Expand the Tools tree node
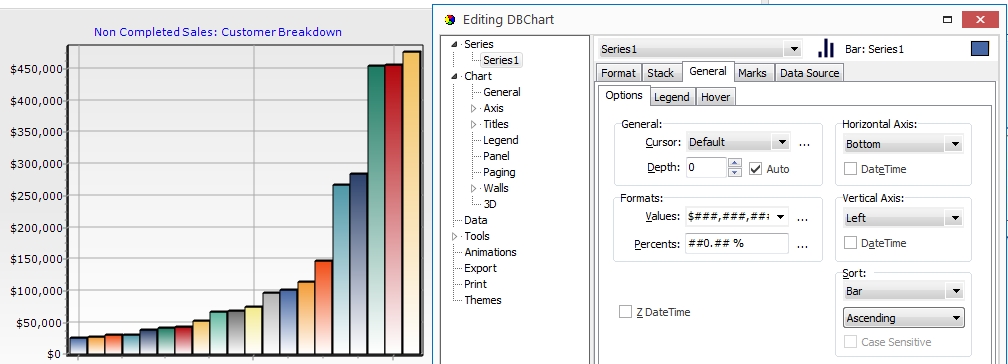The width and height of the screenshot is (1008, 364). click(x=454, y=237)
